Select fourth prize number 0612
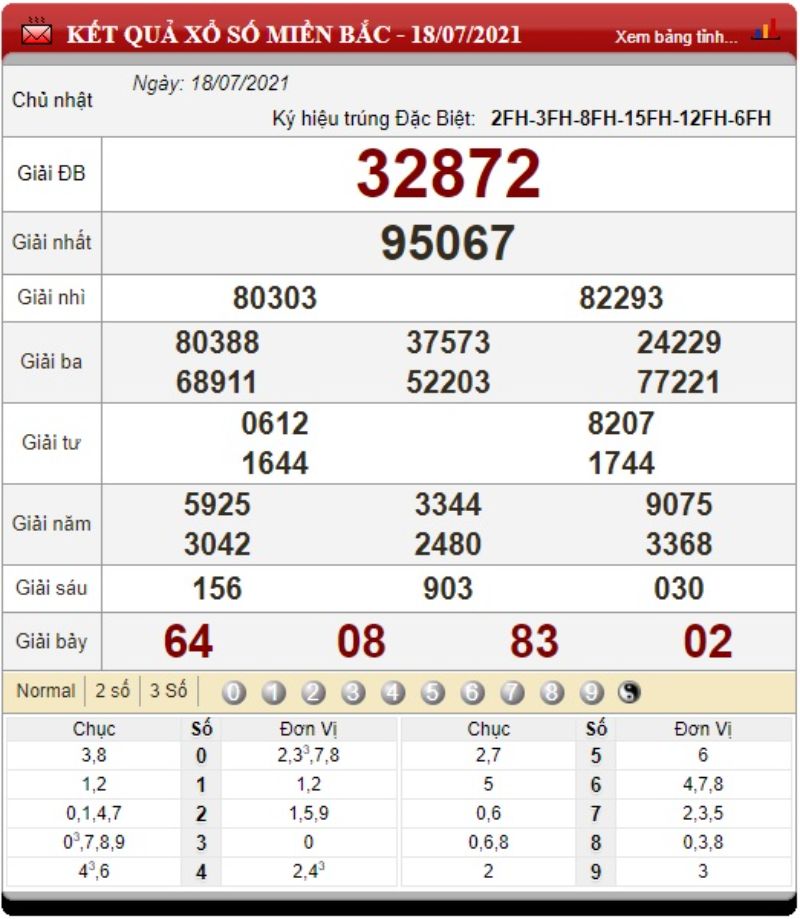The width and height of the screenshot is (800, 919). point(275,423)
